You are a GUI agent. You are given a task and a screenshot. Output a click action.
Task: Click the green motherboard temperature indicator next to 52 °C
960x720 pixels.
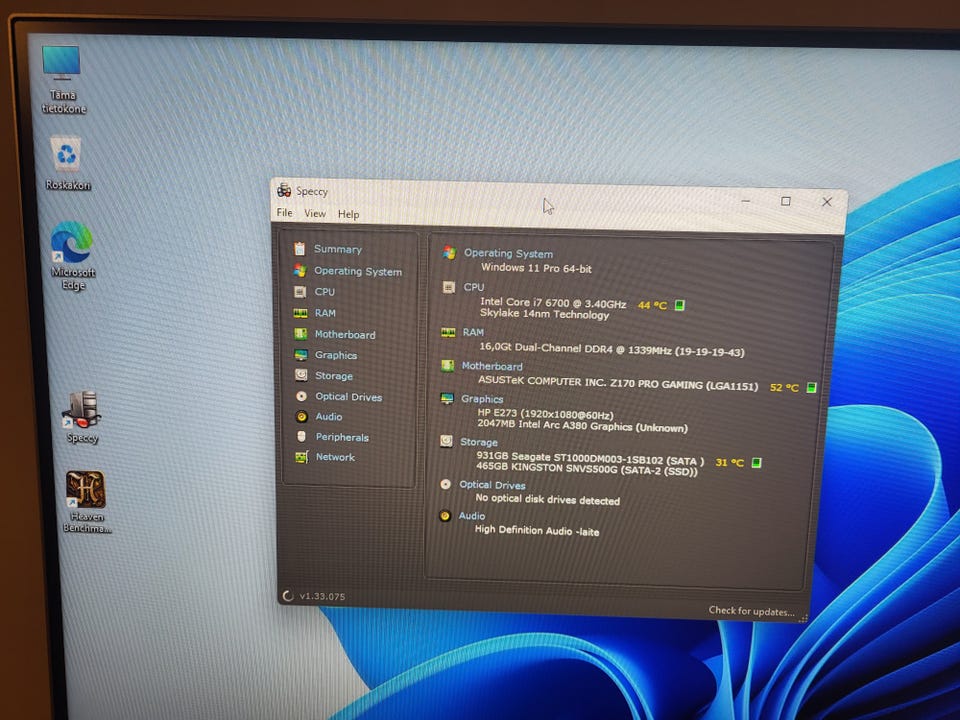click(x=811, y=388)
